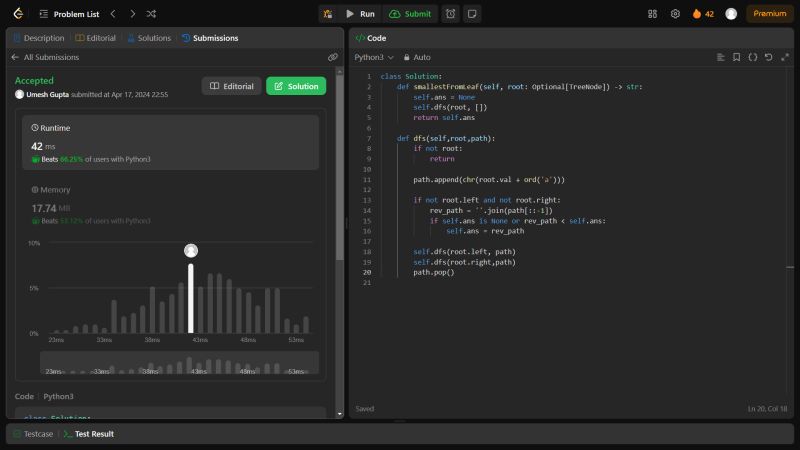Toggle the Auto lock setting
This screenshot has width=800, height=450.
pos(417,57)
